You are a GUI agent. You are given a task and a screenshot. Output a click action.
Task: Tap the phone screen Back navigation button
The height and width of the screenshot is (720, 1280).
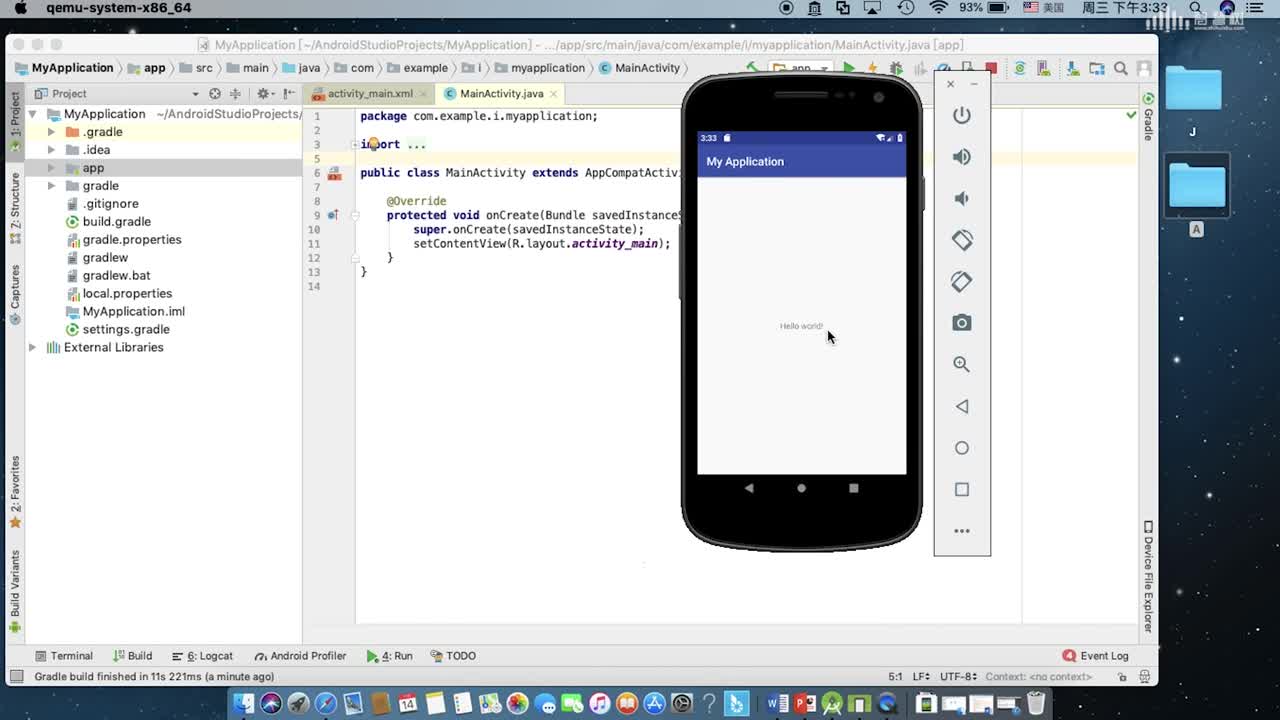749,488
